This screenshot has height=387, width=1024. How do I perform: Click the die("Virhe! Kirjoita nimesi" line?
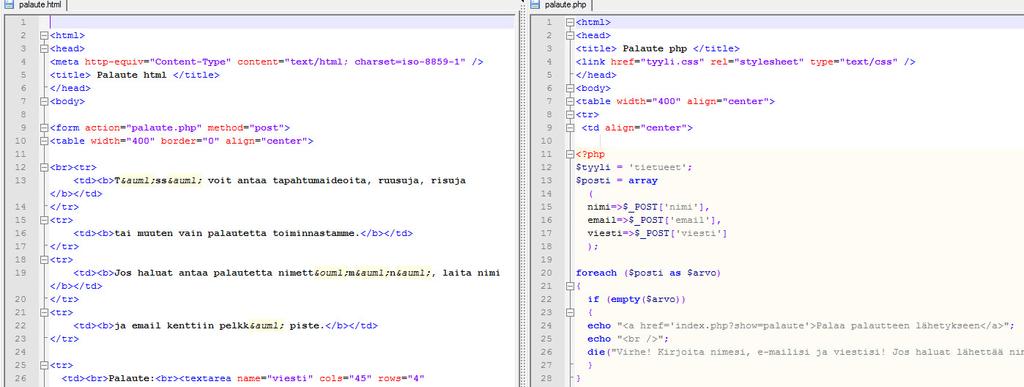point(805,352)
